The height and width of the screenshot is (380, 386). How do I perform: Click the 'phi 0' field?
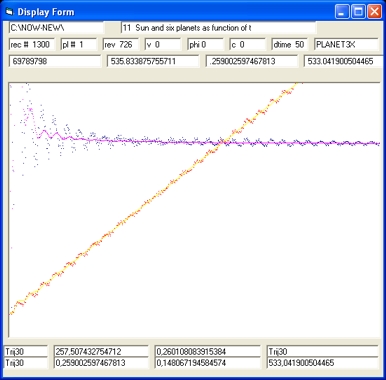click(205, 44)
